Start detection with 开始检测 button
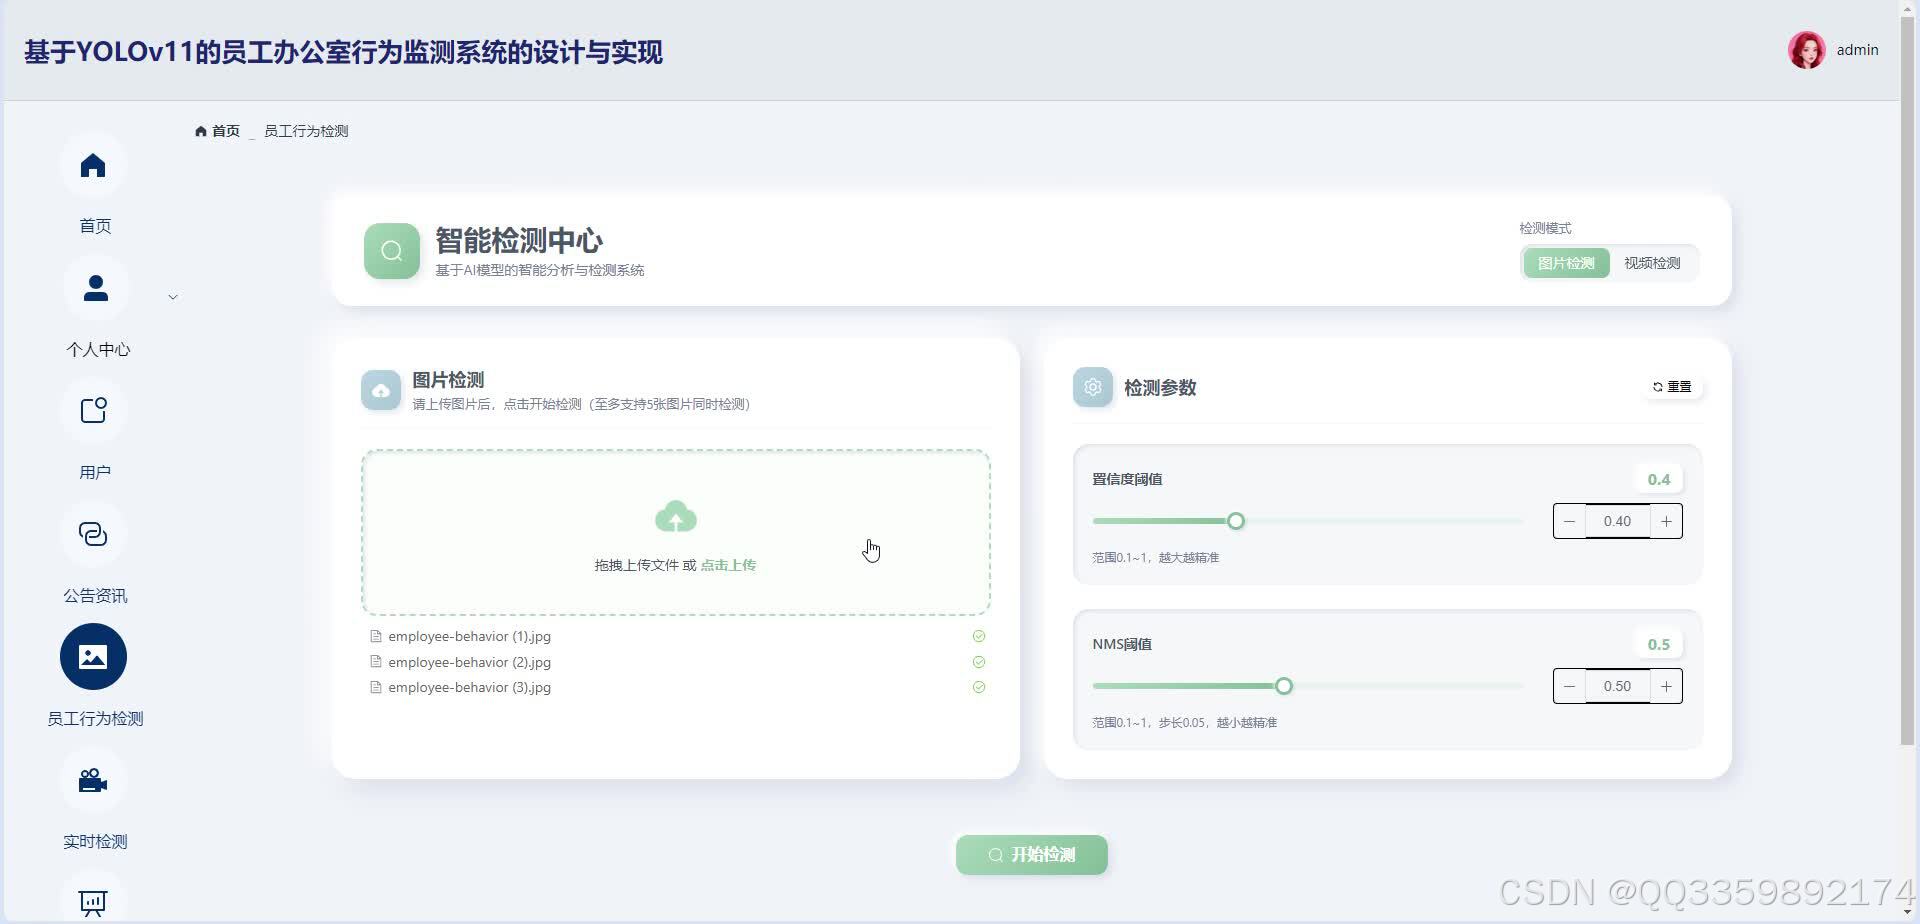The width and height of the screenshot is (1920, 924). click(x=1032, y=855)
